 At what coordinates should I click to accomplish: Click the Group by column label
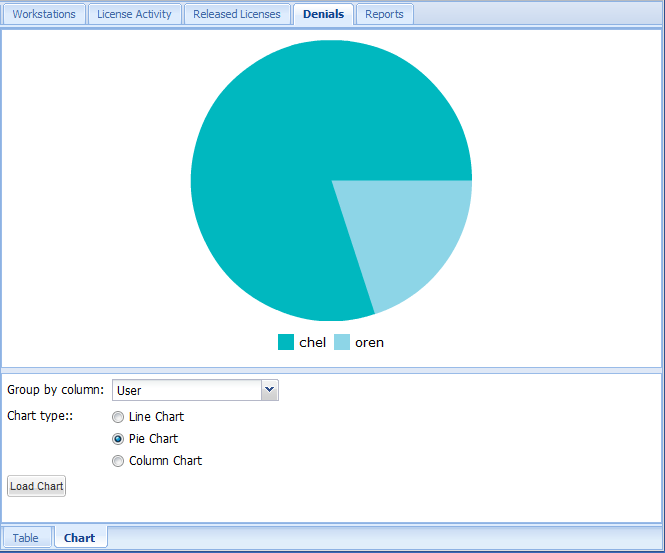tap(56, 390)
